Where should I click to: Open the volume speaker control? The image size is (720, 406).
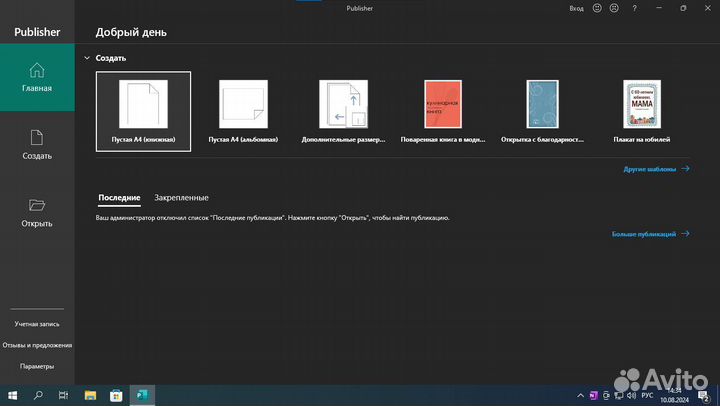[631, 395]
